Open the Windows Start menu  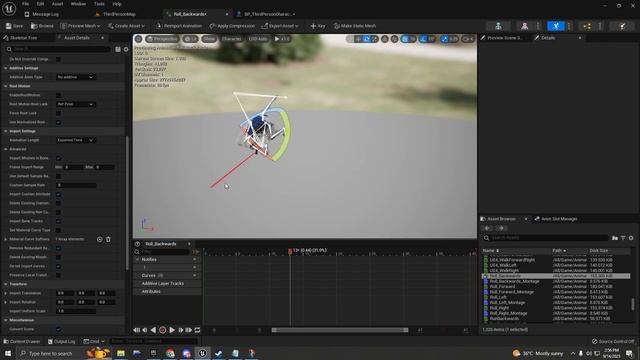8,353
